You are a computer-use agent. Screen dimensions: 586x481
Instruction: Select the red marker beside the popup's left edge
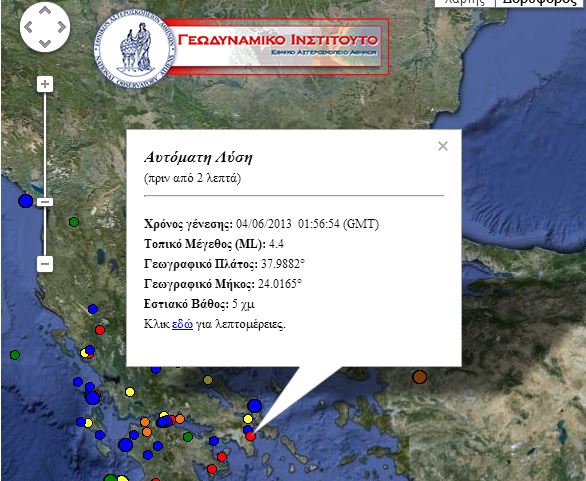pos(99,330)
